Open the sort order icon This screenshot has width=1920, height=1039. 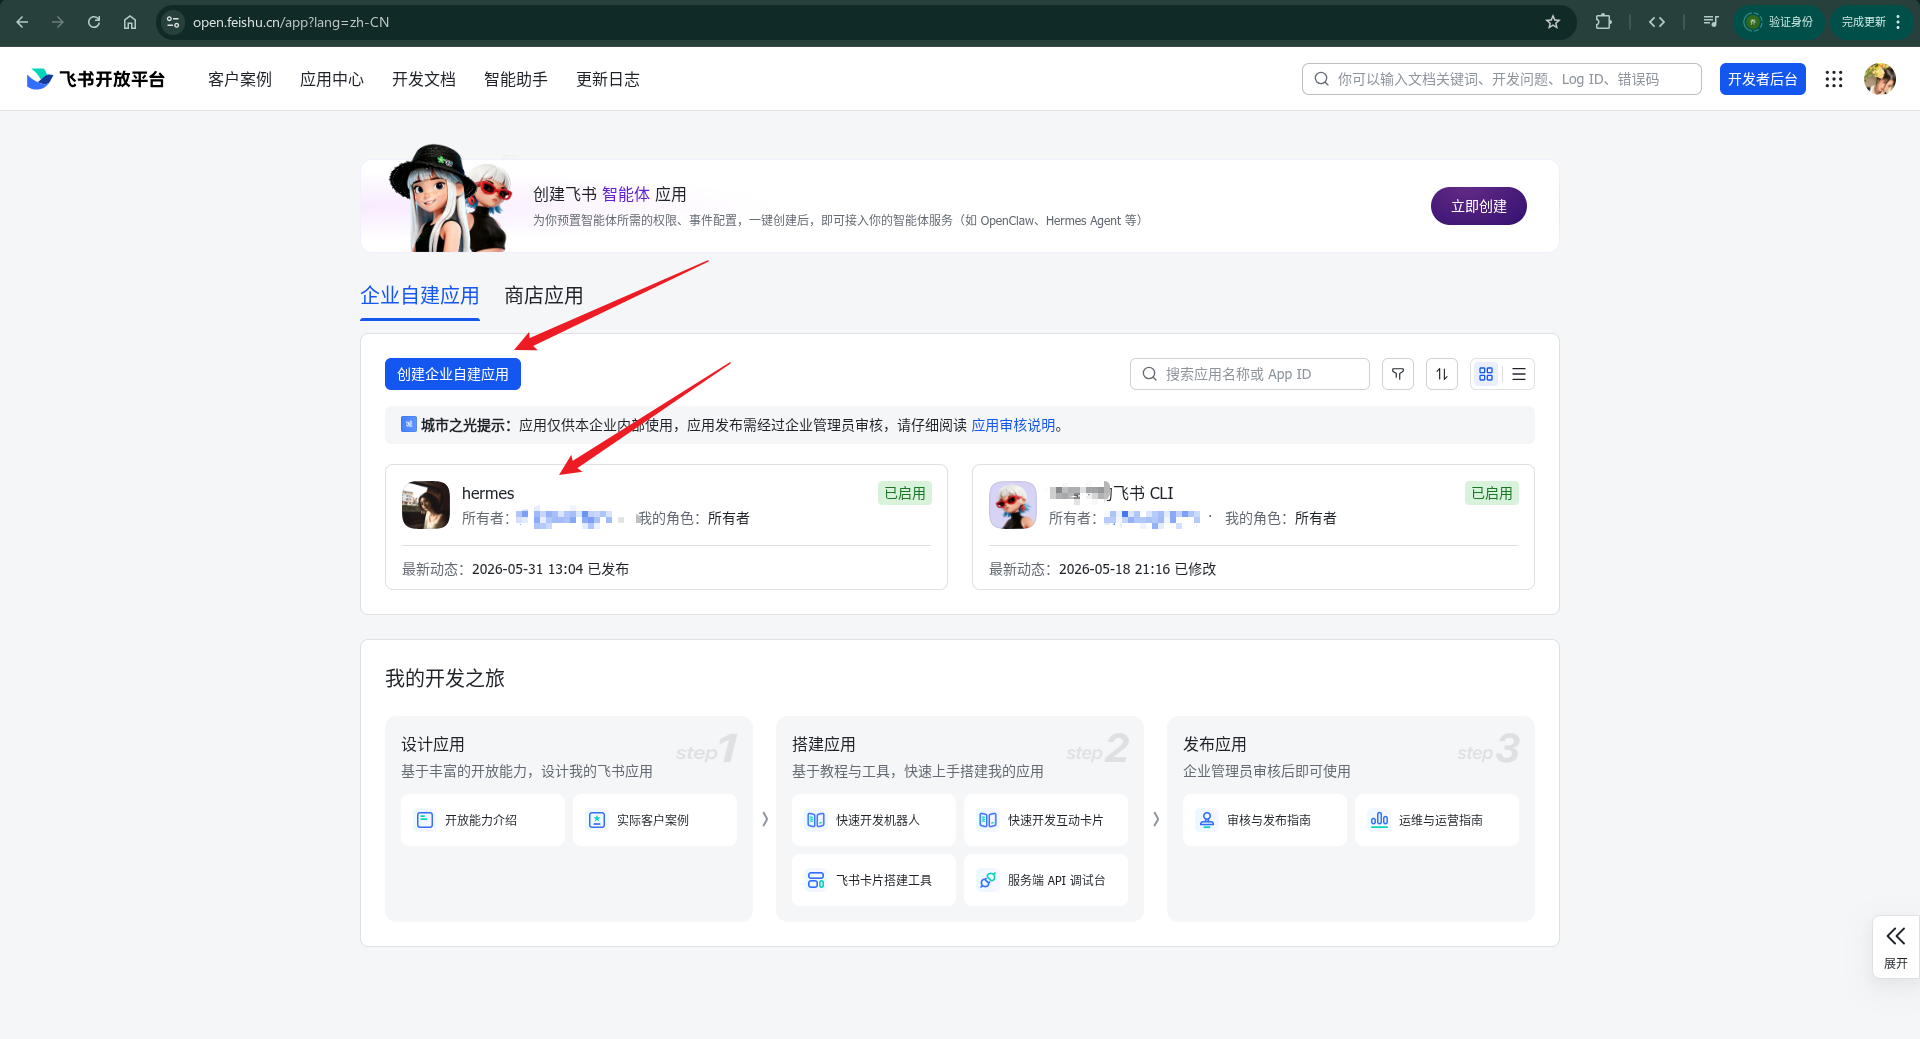1442,374
